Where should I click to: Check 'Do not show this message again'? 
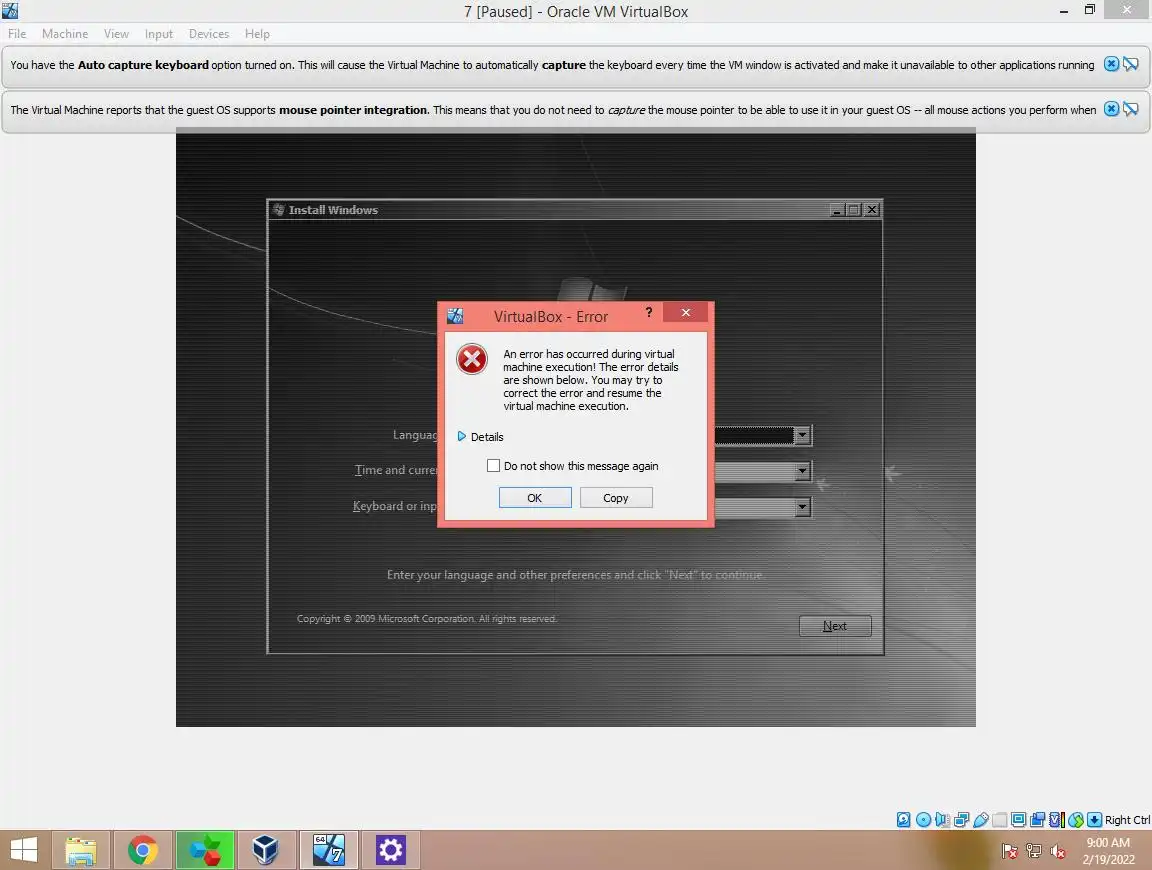(494, 465)
